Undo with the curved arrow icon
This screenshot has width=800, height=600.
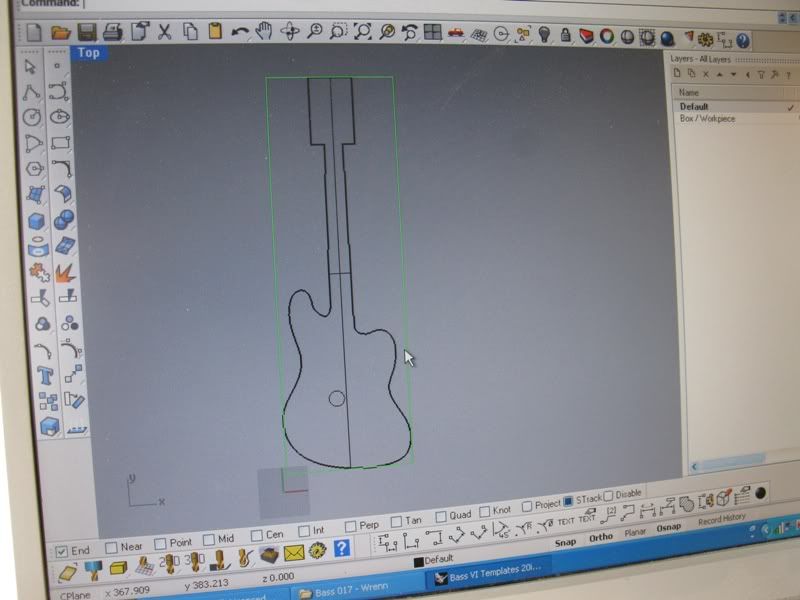[240, 32]
